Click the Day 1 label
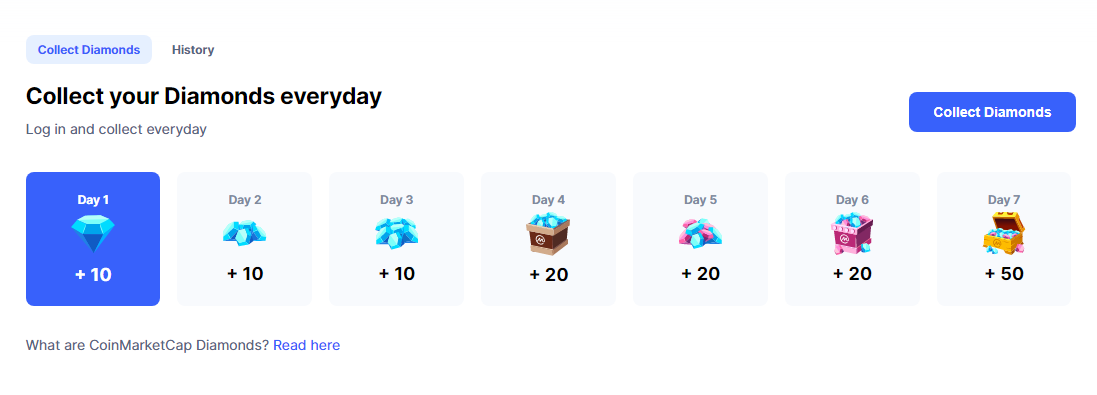The image size is (1097, 395). pyautogui.click(x=92, y=200)
